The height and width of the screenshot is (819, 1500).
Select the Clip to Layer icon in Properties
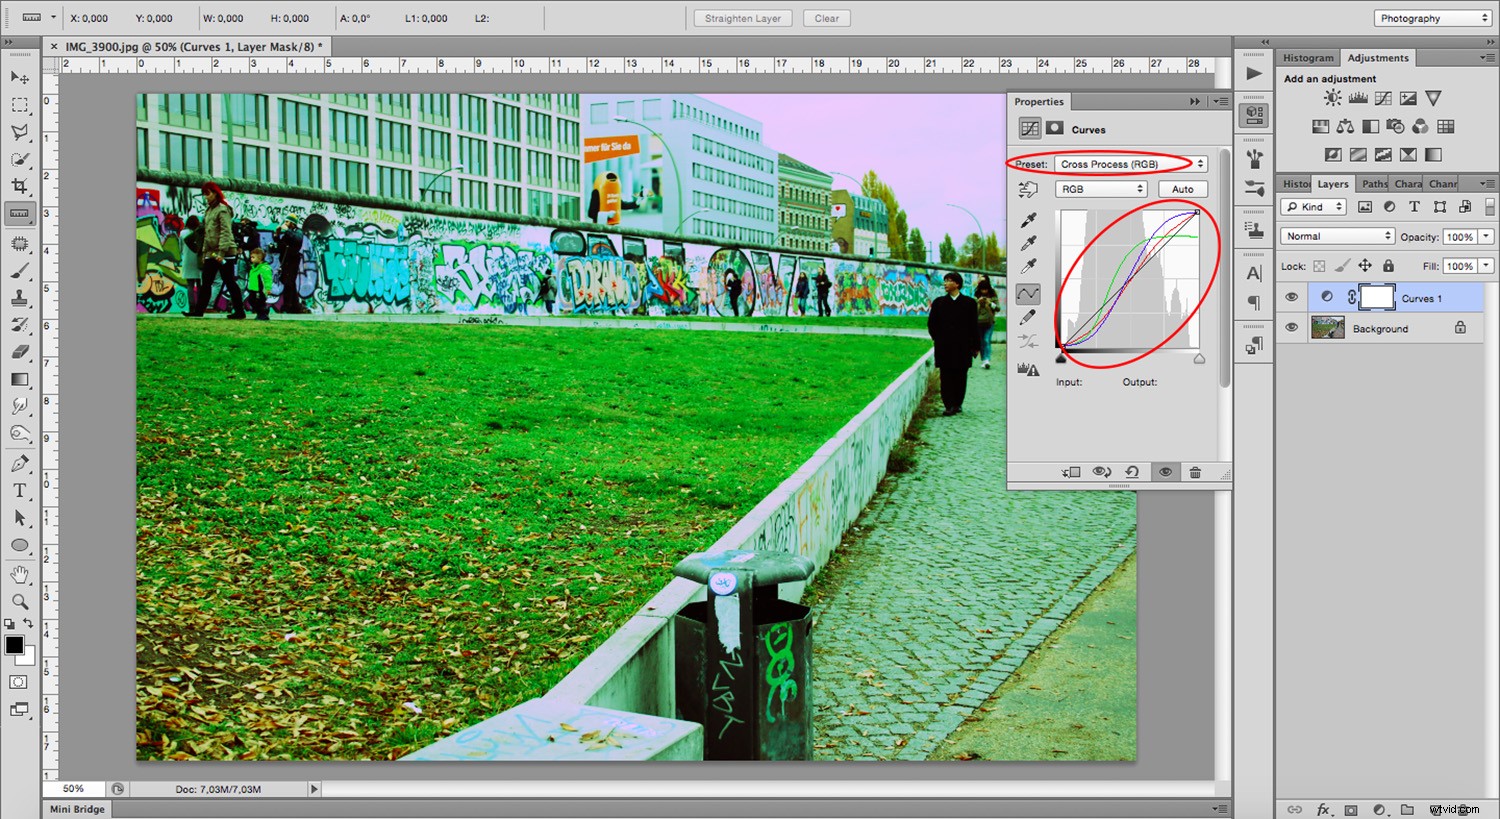click(1071, 472)
